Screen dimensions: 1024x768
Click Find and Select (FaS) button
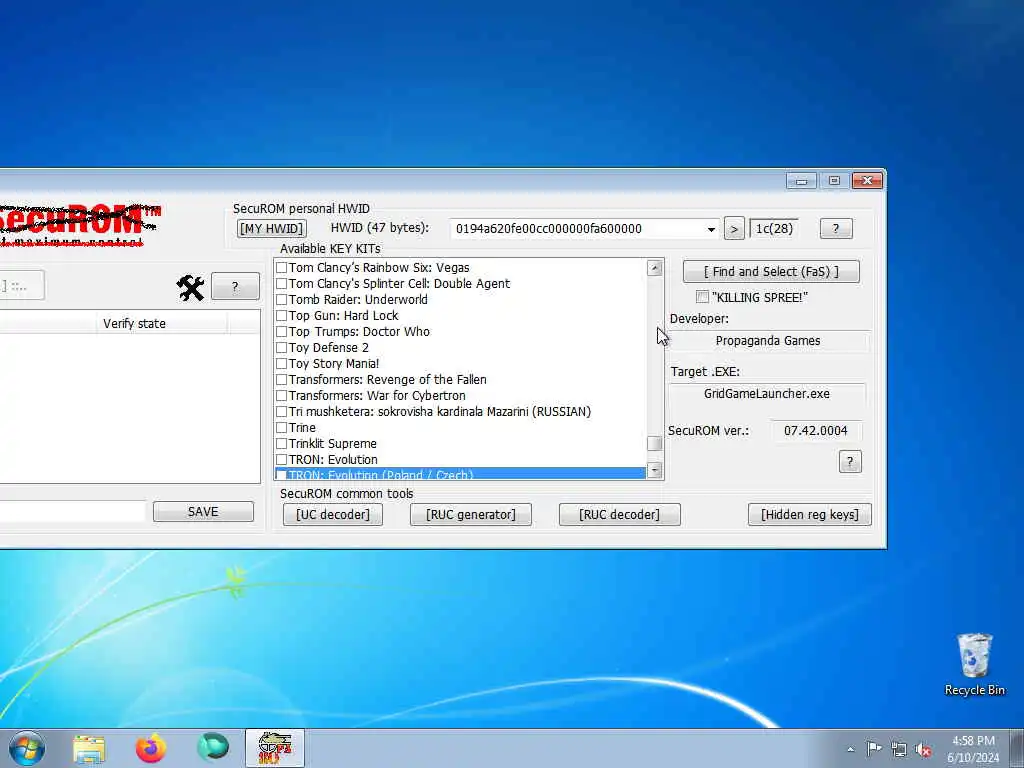[771, 272]
